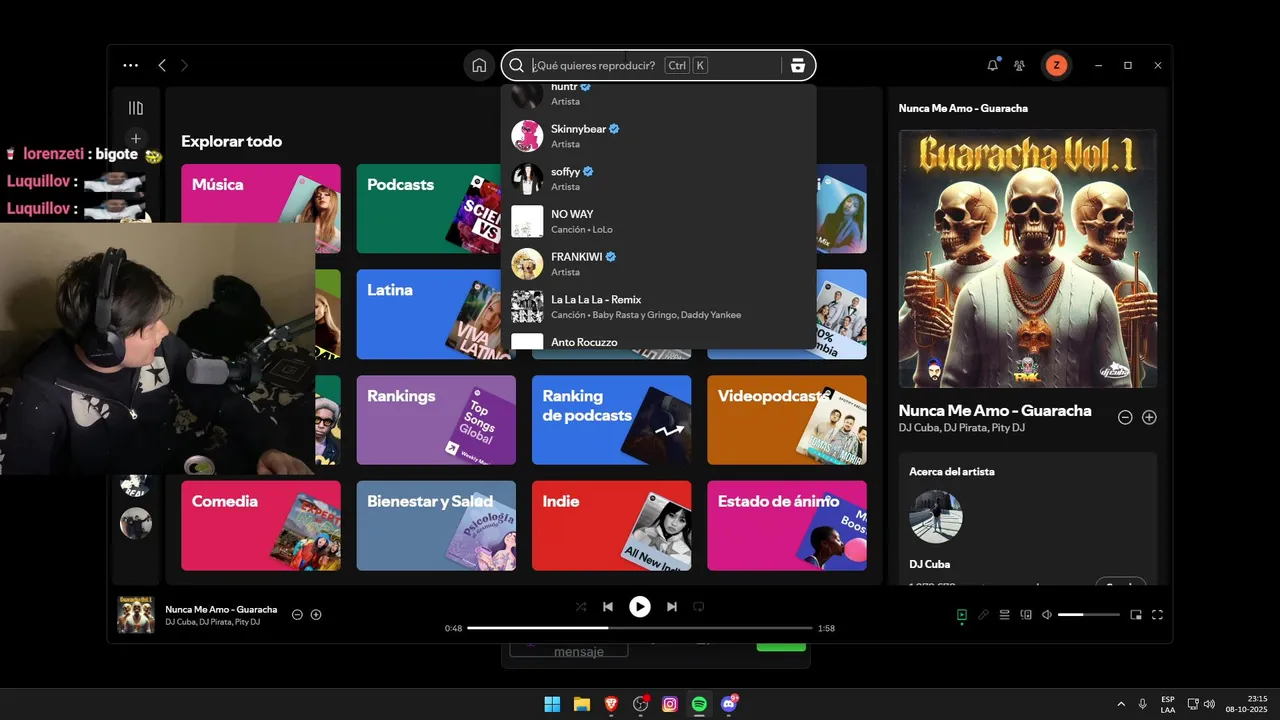Open the profile menu on Z avatar
The width and height of the screenshot is (1280, 720).
1056,66
